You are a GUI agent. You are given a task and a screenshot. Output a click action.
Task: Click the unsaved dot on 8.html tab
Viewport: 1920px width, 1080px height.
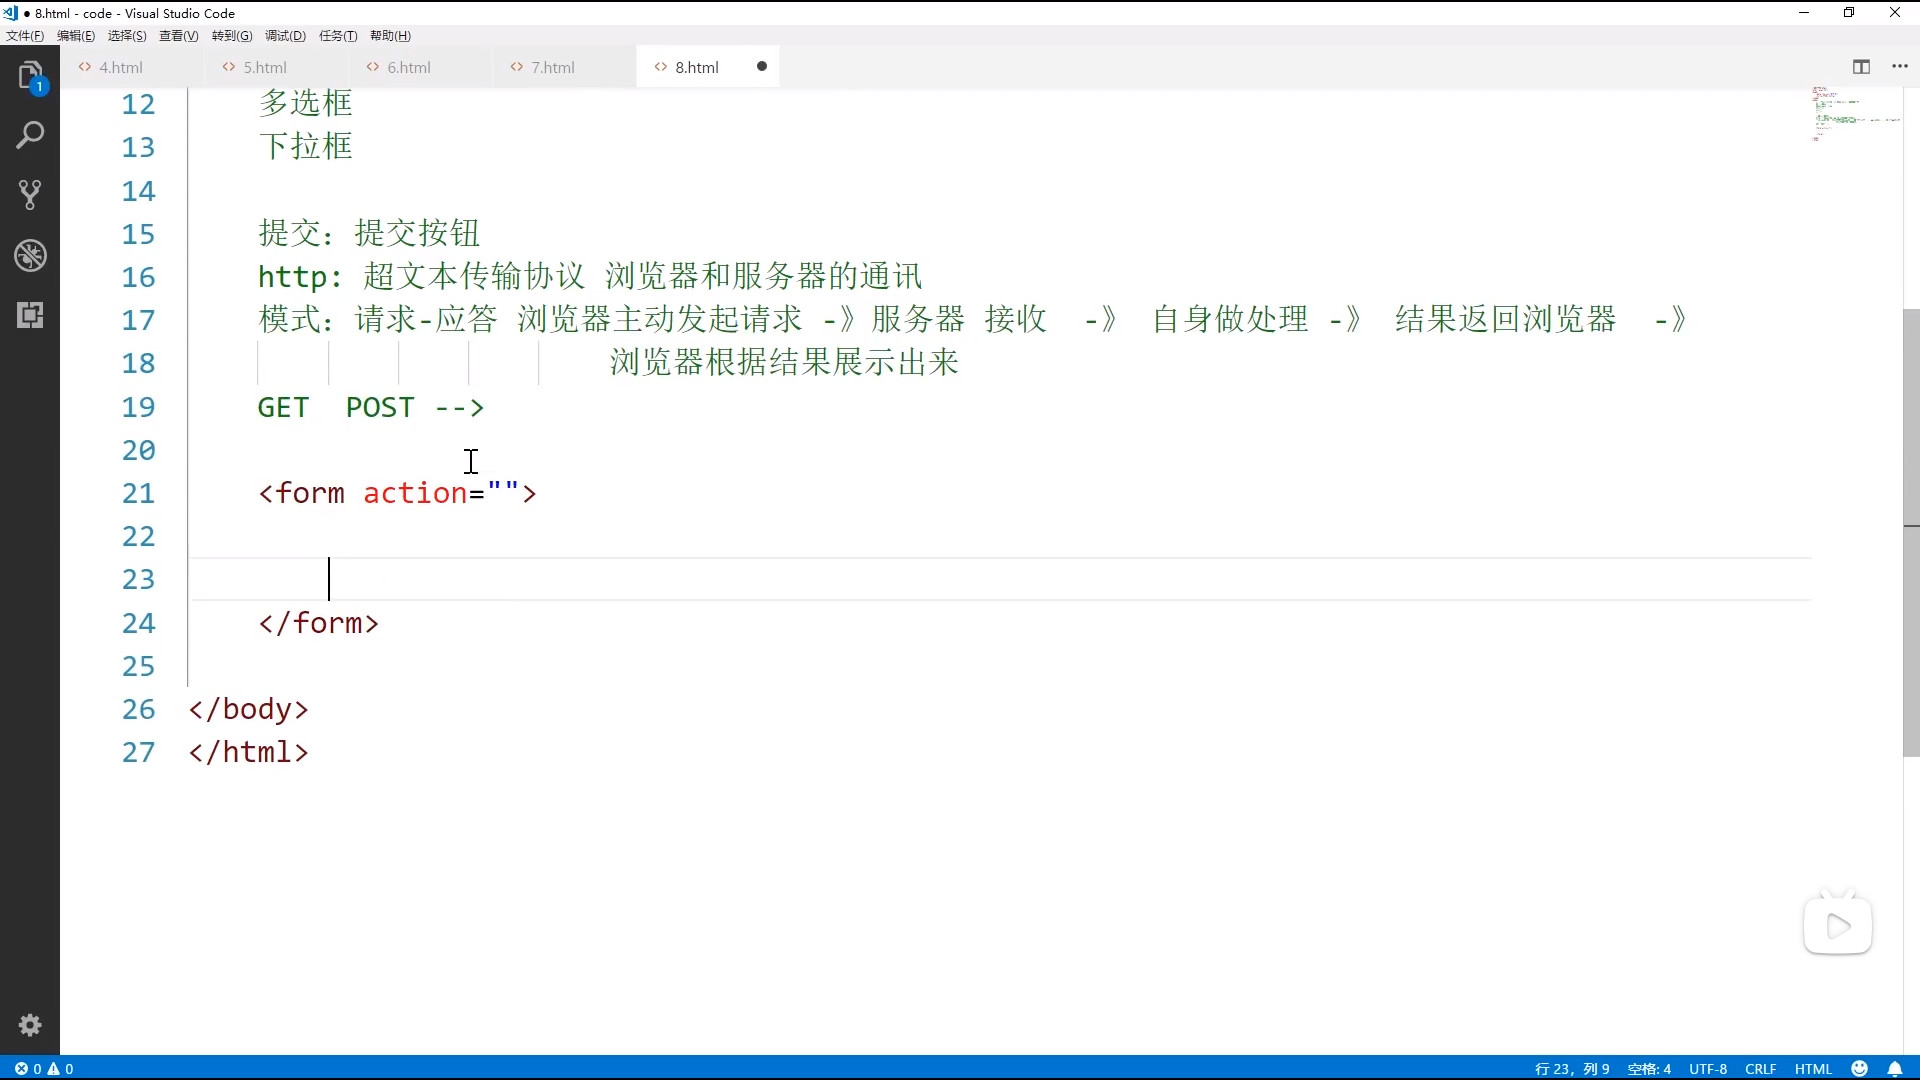coord(762,67)
